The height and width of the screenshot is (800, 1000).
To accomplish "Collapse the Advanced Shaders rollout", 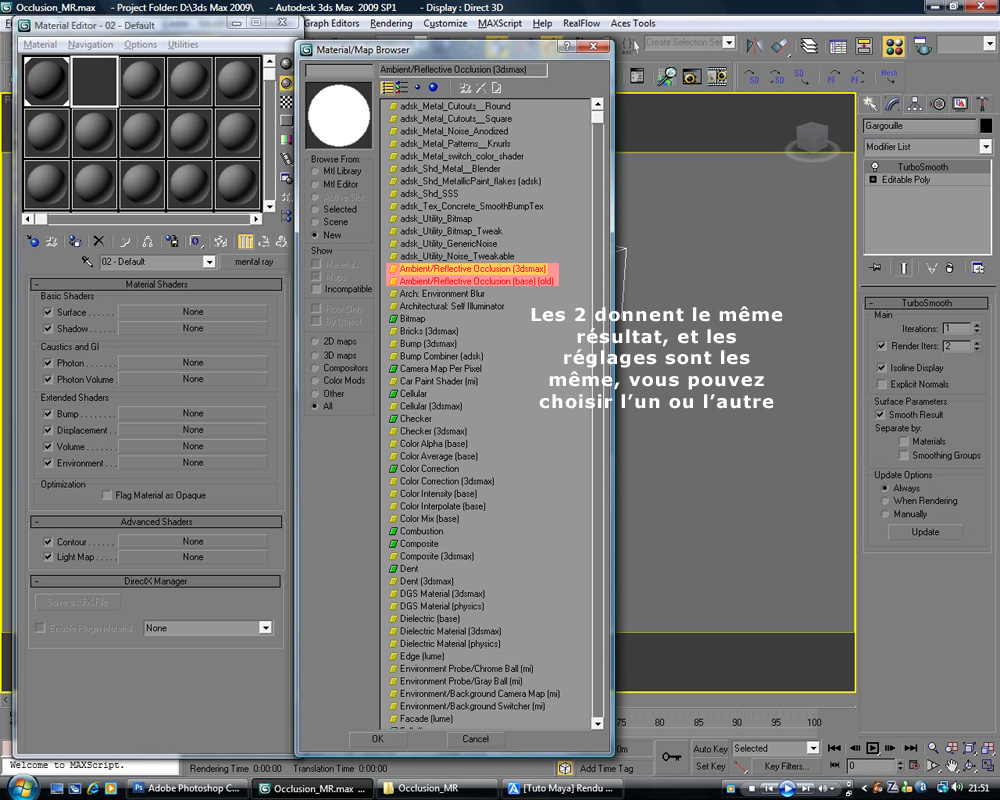I will click(x=155, y=522).
